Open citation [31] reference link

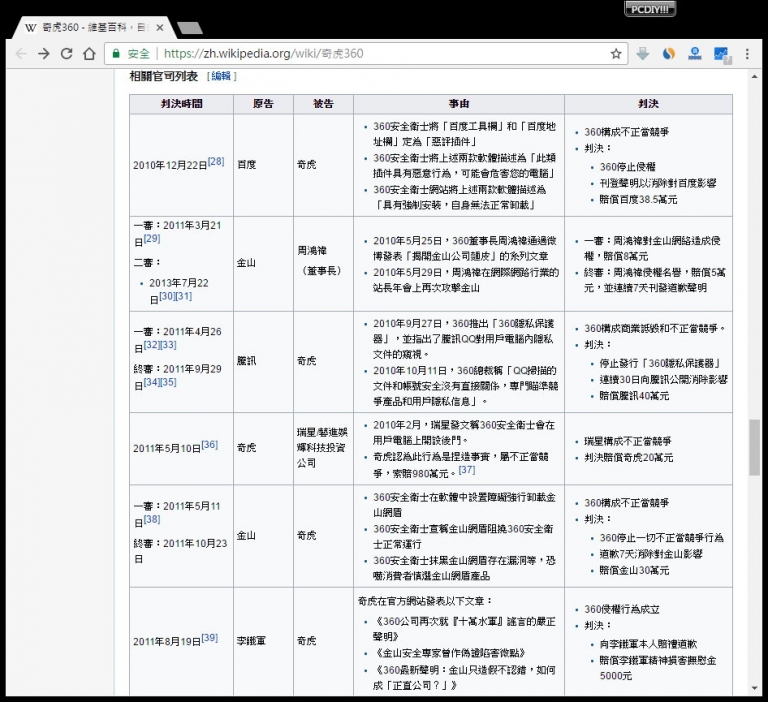(x=184, y=296)
